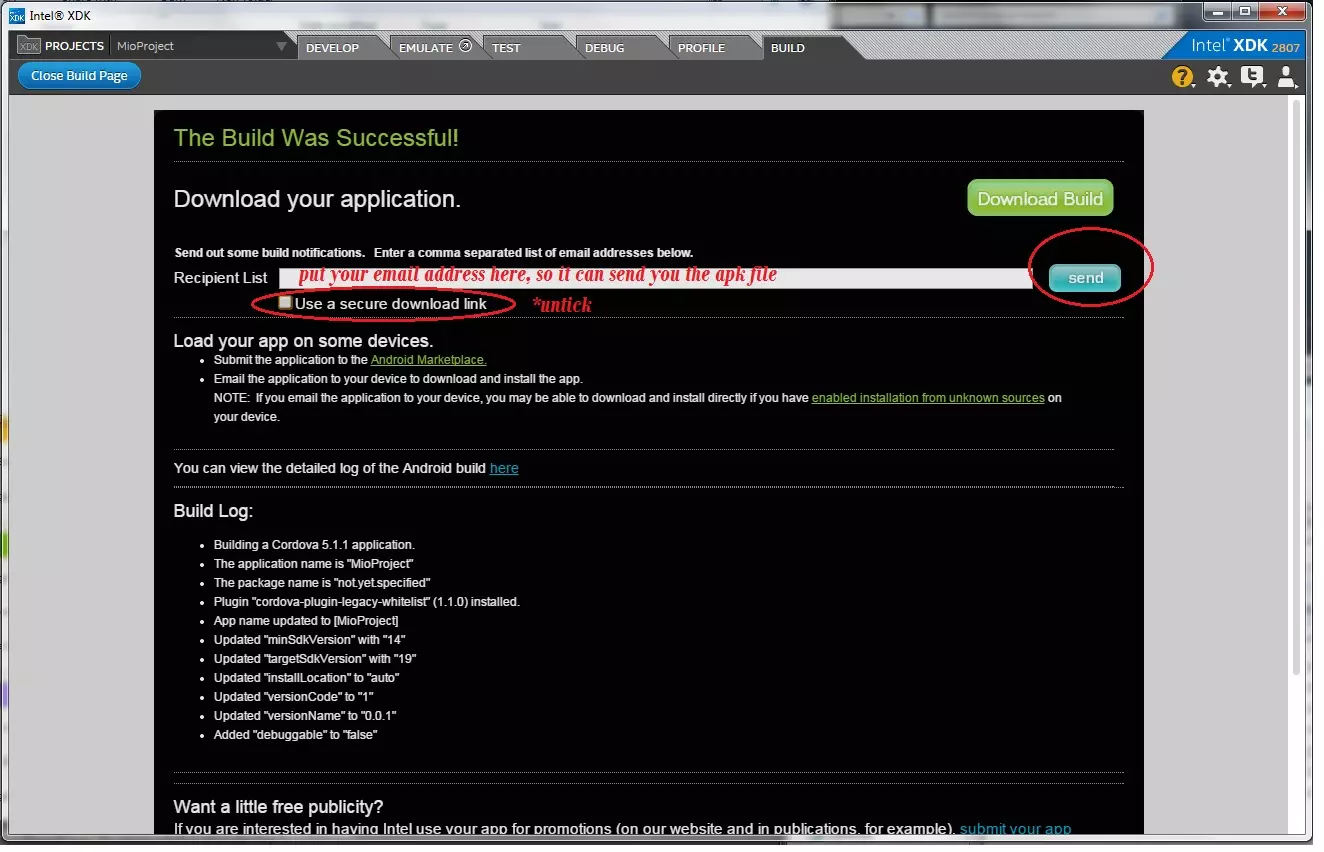Maximize the Intel XDK window
Screen dimensions: 1324x852
(1244, 12)
